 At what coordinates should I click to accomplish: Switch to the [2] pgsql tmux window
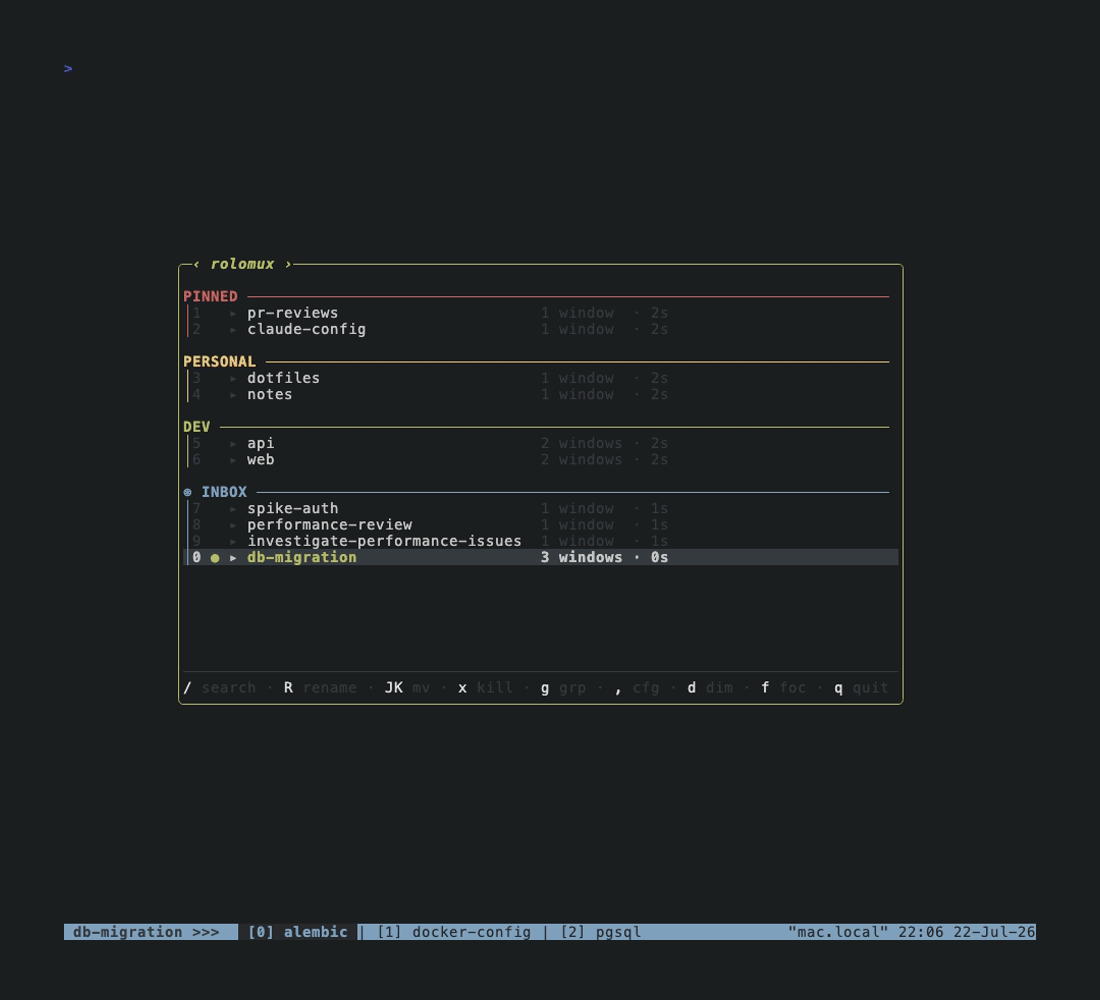pos(601,933)
